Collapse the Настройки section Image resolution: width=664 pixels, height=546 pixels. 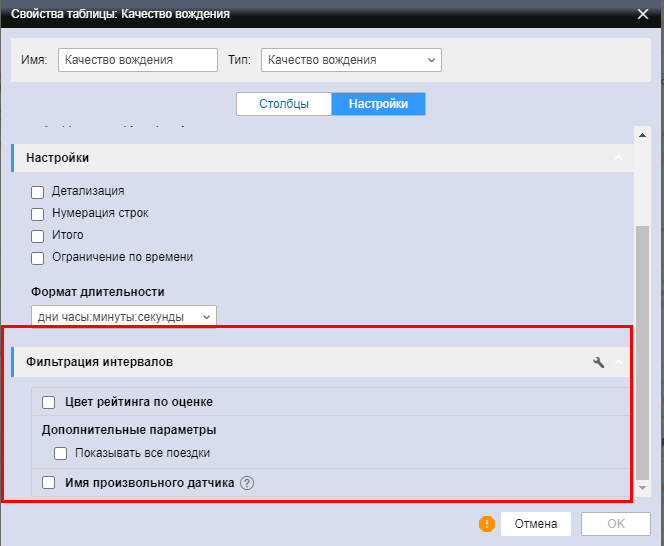click(619, 158)
